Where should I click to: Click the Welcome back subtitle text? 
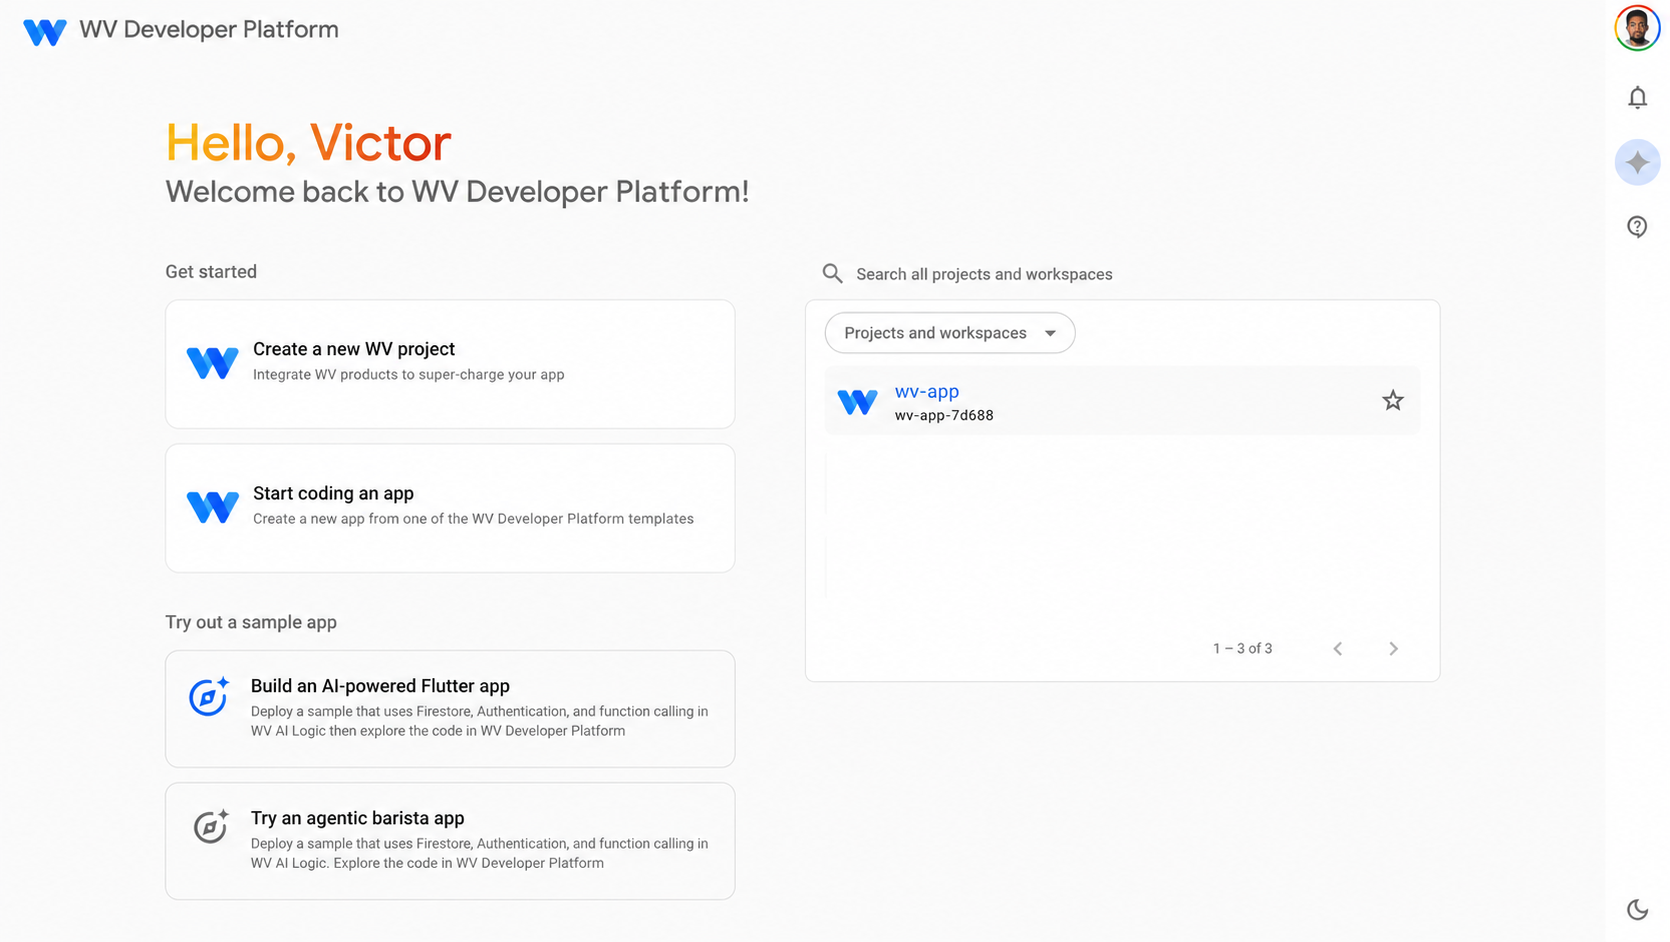(x=457, y=192)
